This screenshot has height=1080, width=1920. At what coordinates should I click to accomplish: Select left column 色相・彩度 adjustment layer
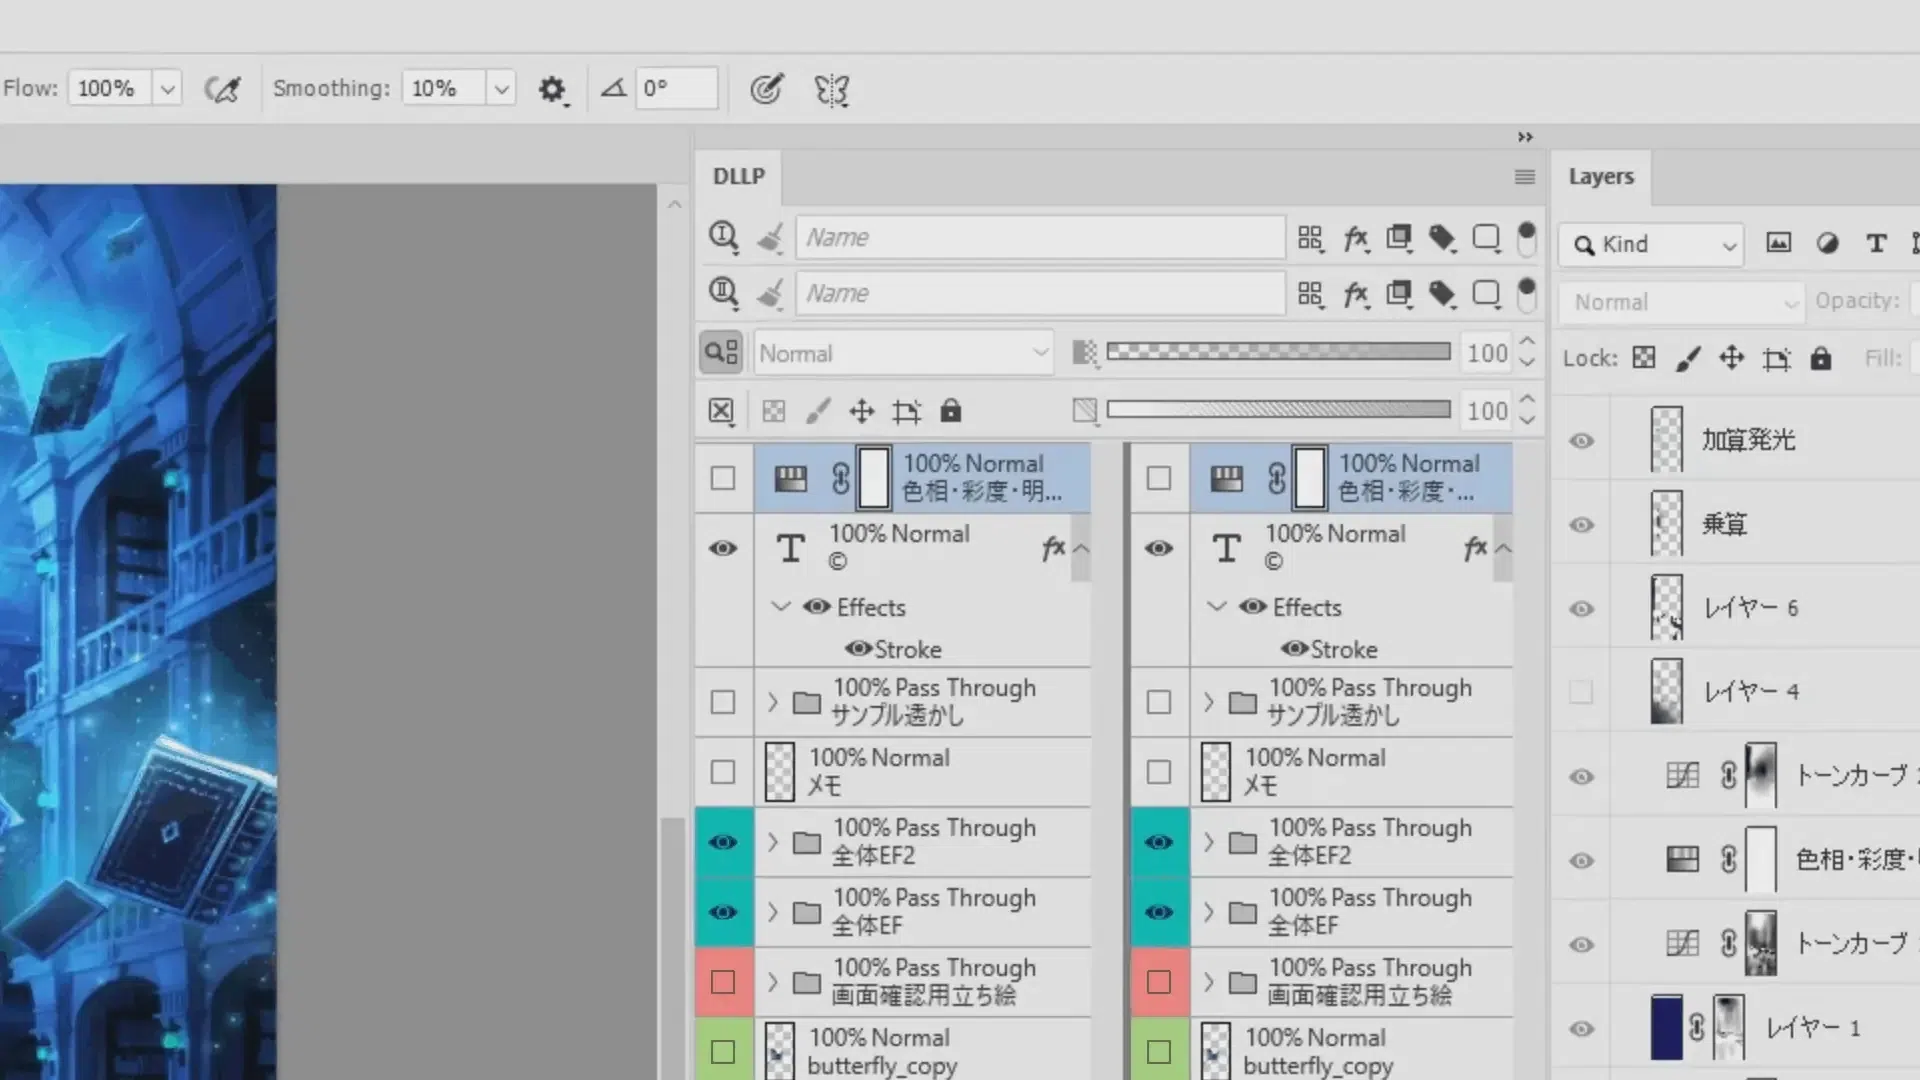tap(922, 478)
